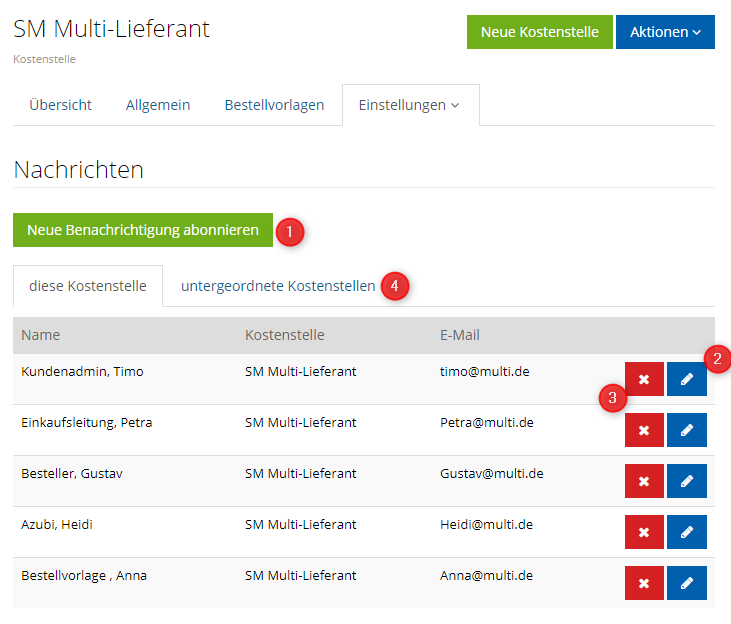Edit notification for Kundenadmin, Timo
Viewport: 731px width, 624px height.
pyautogui.click(x=686, y=379)
